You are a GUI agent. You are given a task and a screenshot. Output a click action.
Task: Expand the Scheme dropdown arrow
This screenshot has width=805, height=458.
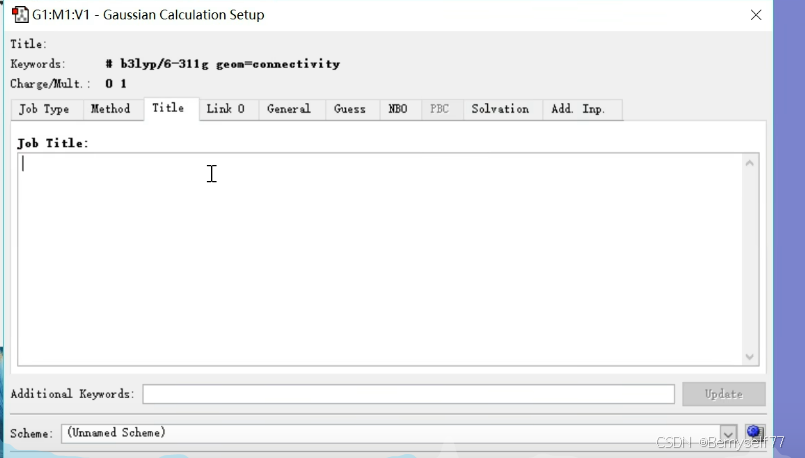(x=728, y=434)
